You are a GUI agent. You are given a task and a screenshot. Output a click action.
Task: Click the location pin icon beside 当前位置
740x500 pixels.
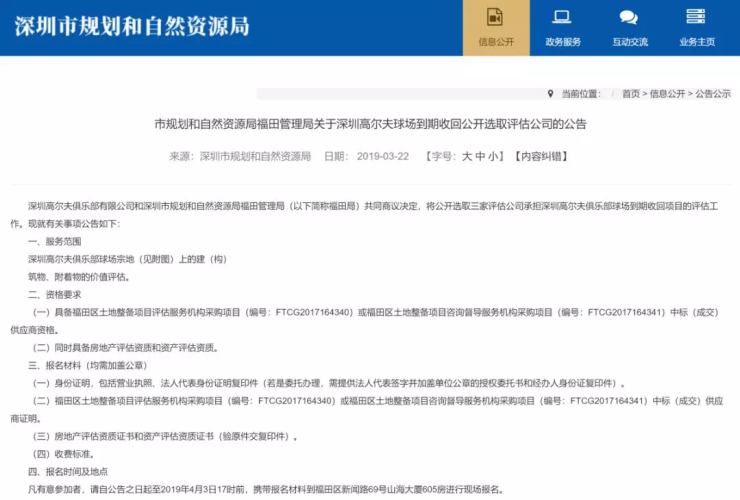click(550, 93)
